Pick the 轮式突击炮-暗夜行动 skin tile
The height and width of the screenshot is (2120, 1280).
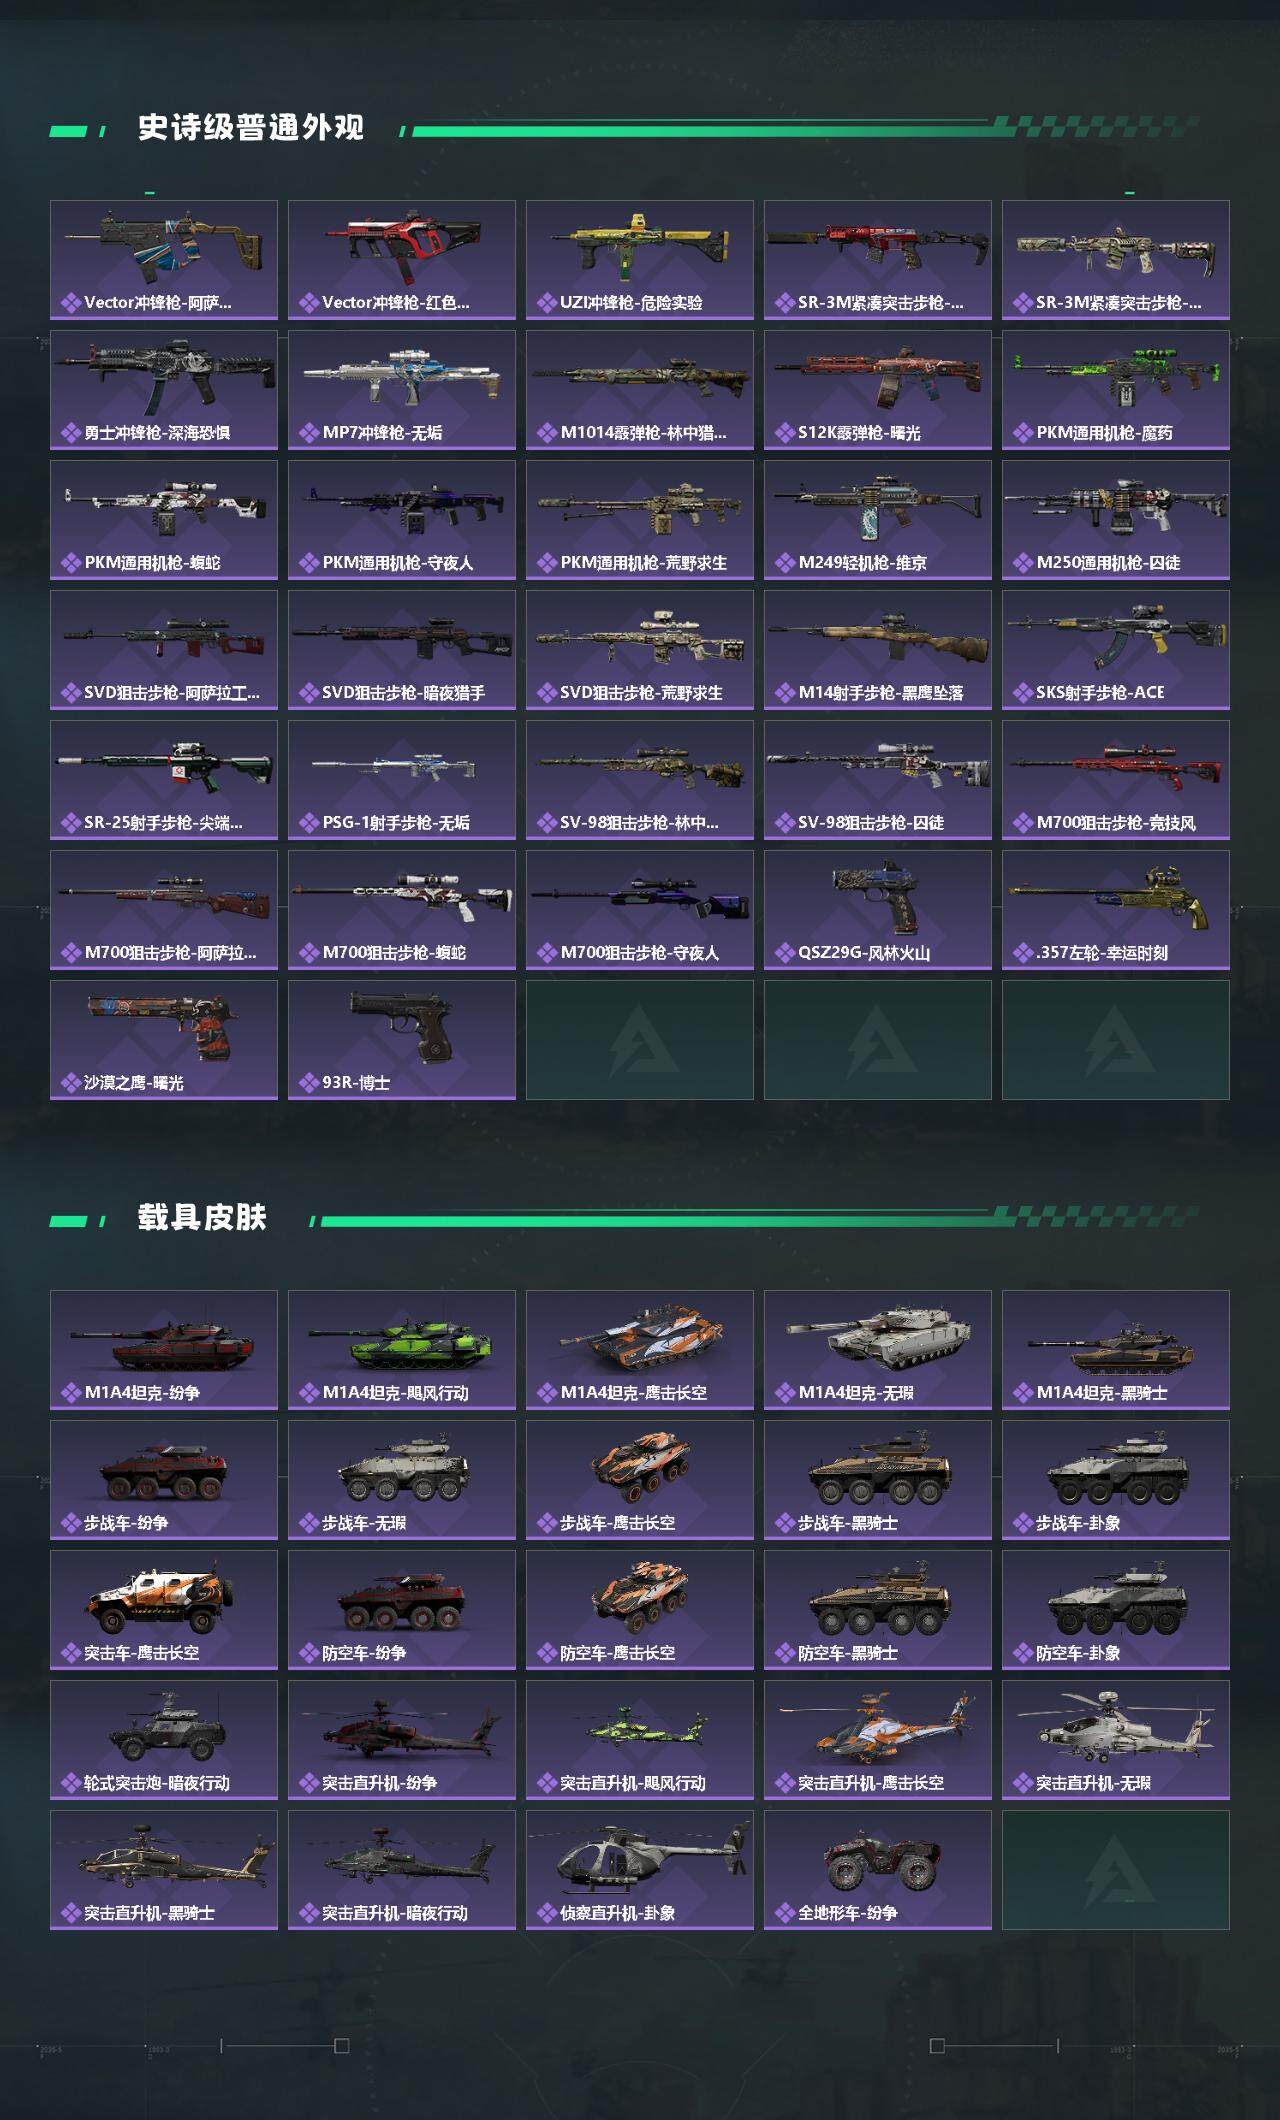[164, 1740]
